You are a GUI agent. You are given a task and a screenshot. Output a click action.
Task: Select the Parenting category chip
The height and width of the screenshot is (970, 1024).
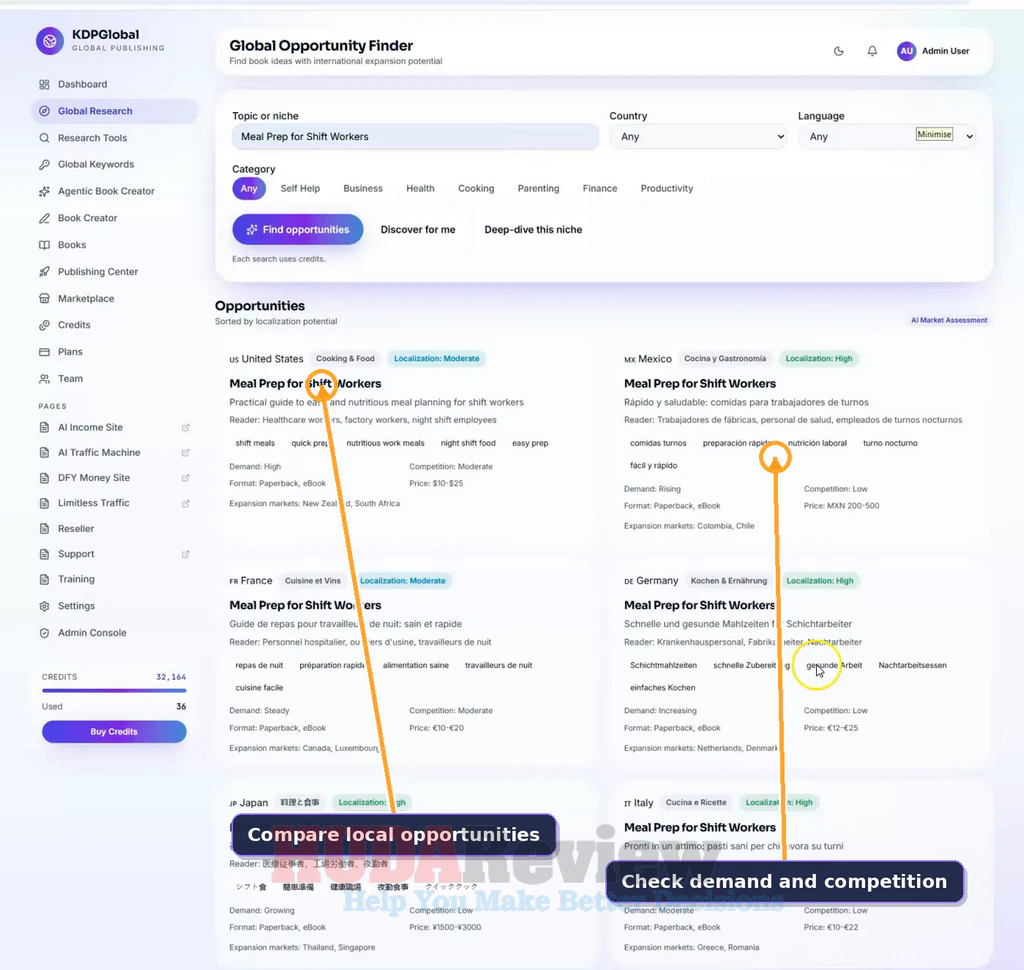[x=539, y=189]
